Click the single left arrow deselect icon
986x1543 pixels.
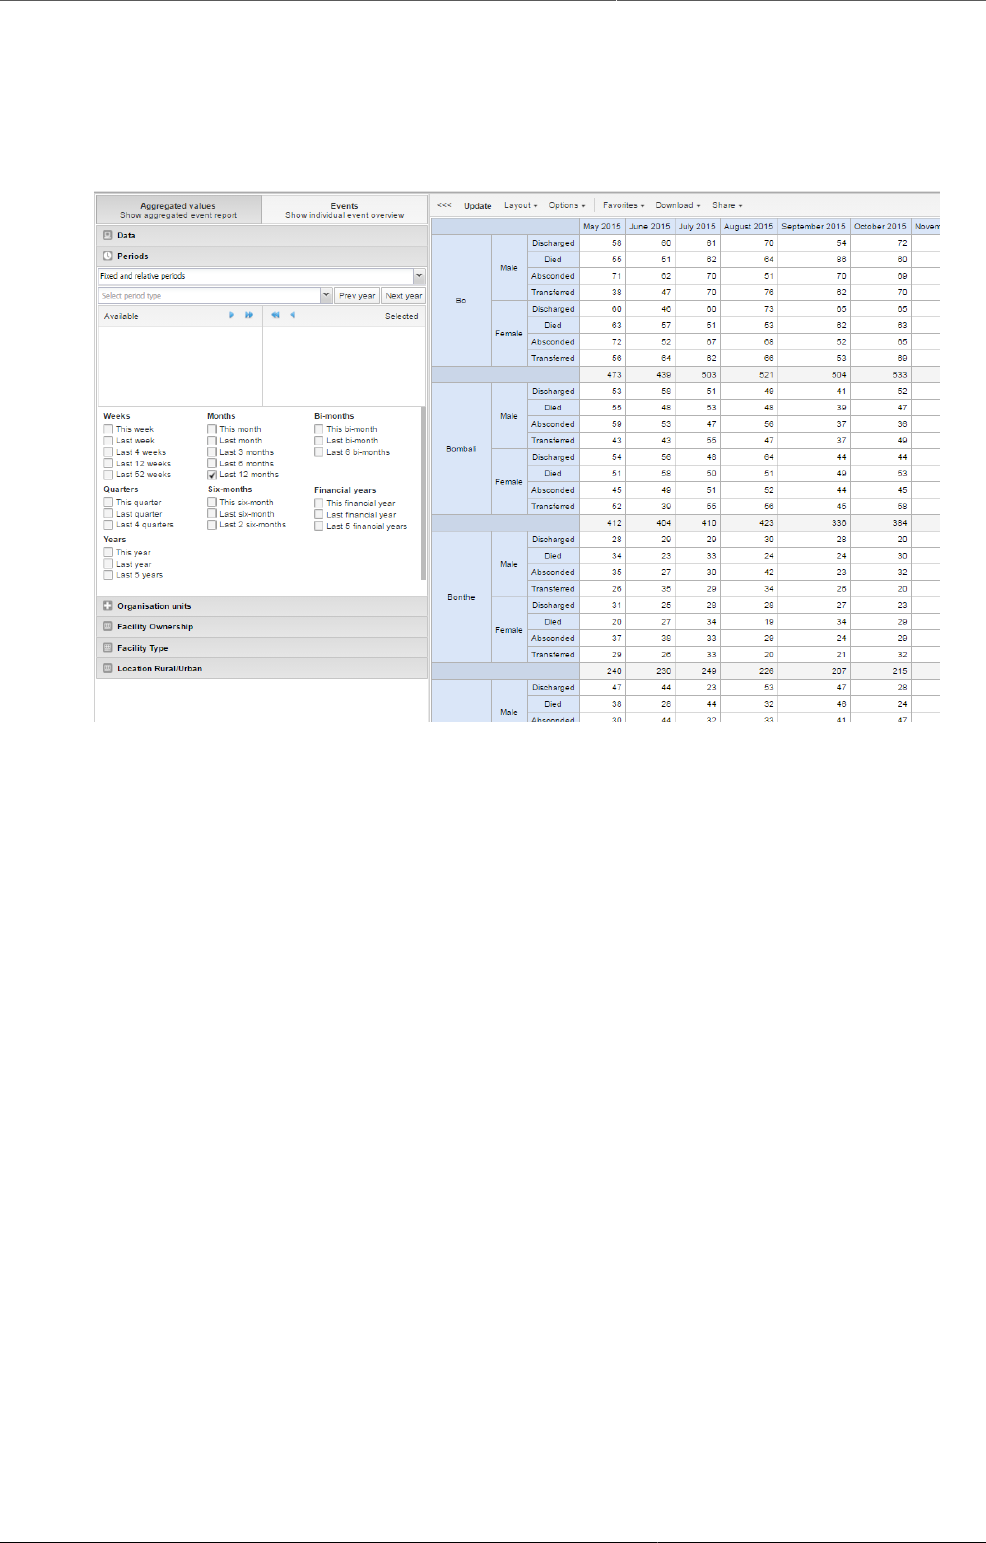click(292, 315)
